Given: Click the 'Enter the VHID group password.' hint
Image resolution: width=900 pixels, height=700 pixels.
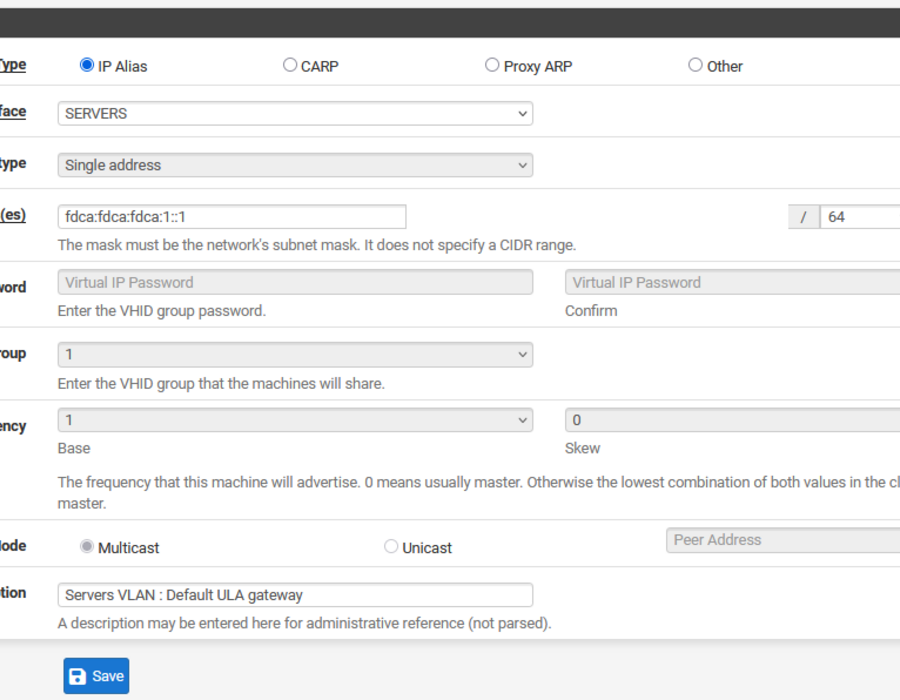Looking at the screenshot, I should (162, 311).
